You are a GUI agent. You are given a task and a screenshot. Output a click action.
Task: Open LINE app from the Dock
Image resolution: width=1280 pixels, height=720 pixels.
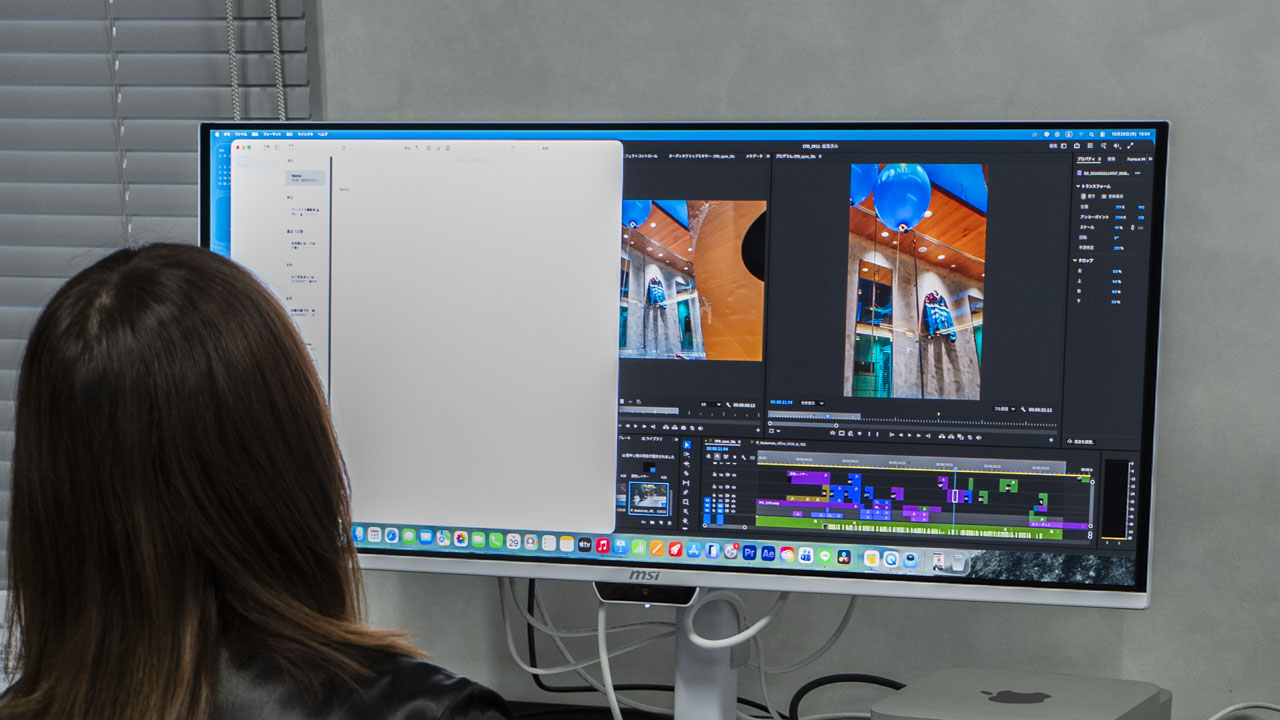[x=825, y=556]
